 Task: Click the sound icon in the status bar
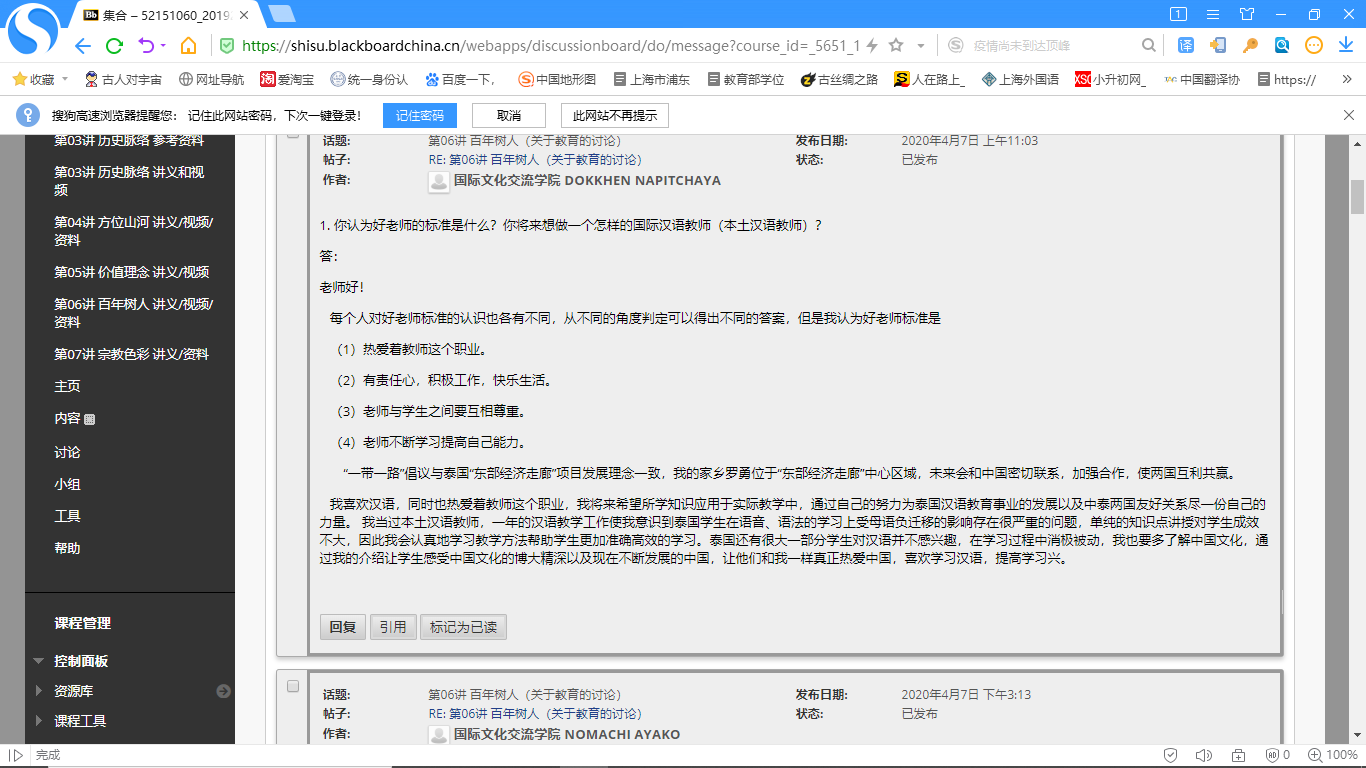[1203, 755]
